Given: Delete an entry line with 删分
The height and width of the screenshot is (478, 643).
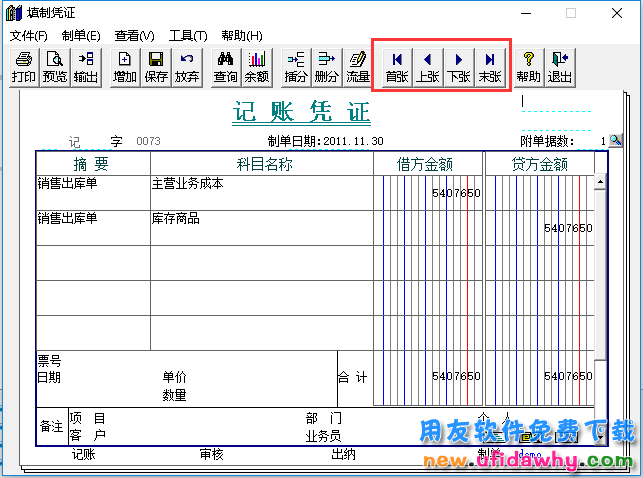Looking at the screenshot, I should tap(326, 67).
